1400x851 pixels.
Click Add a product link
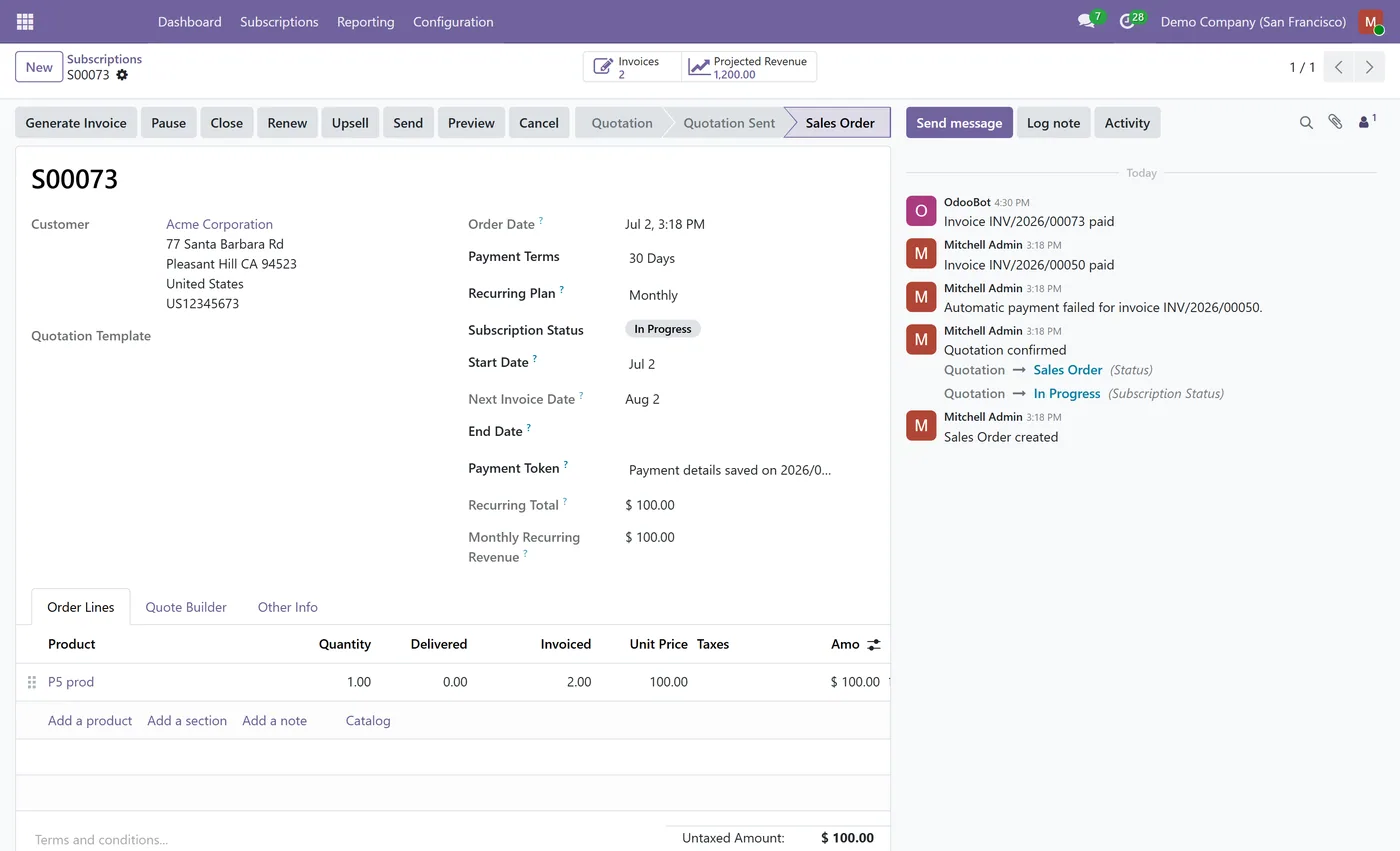click(90, 720)
